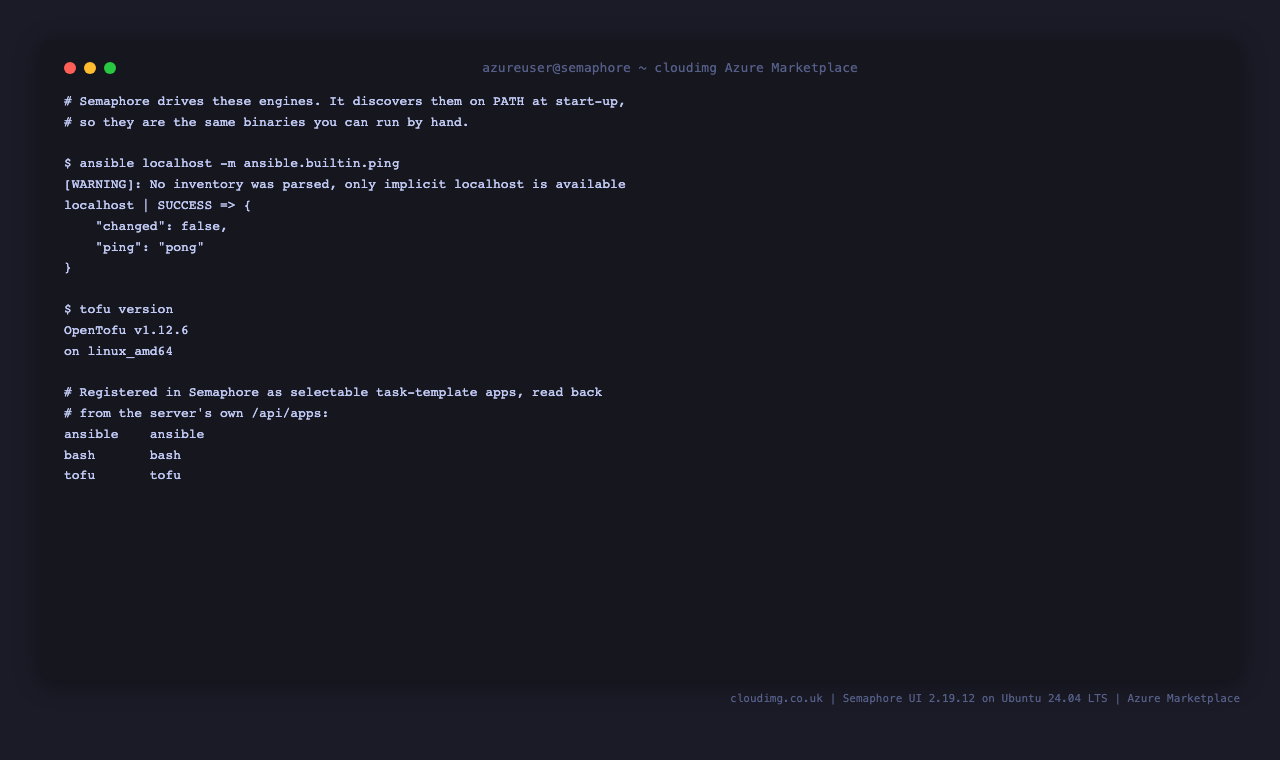Click the 'bash' row in apps list
This screenshot has width=1280, height=760.
tap(123, 455)
